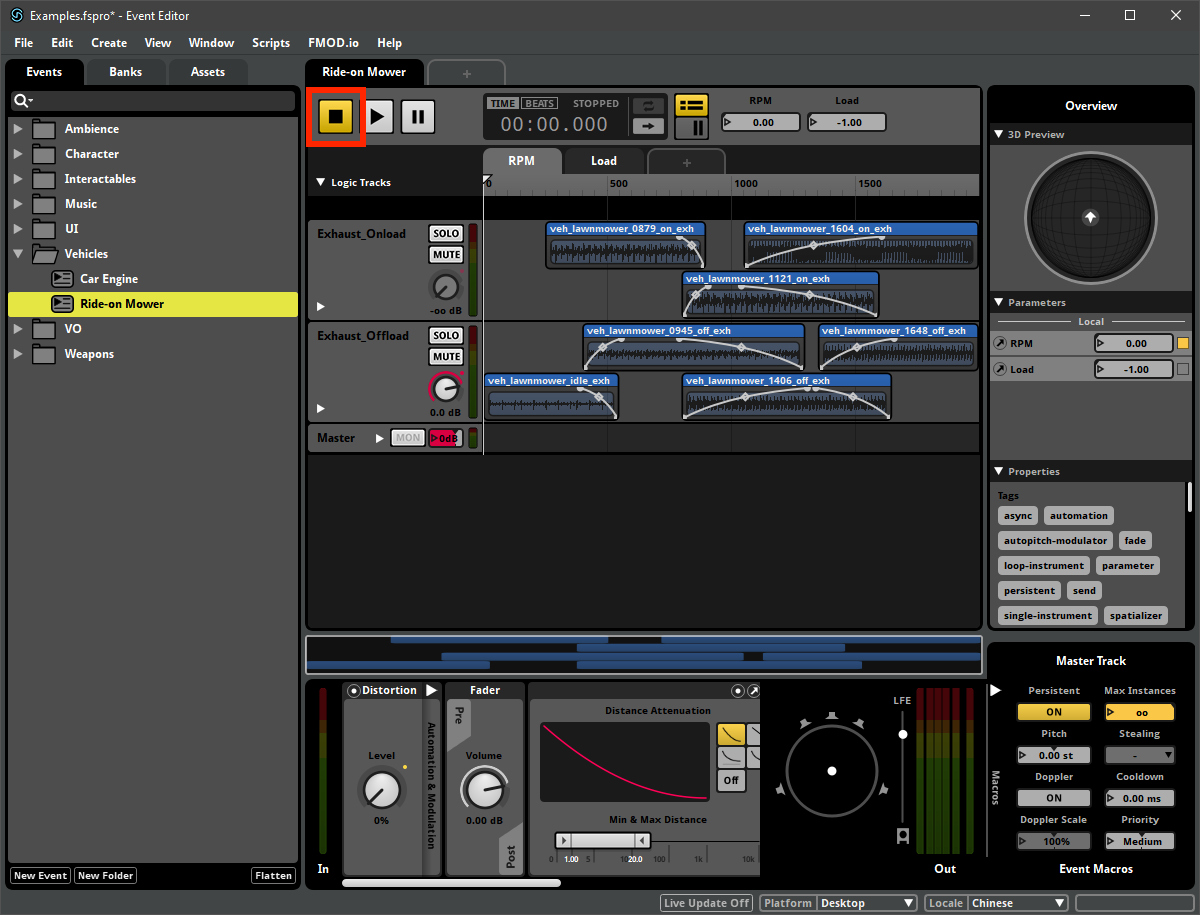Toggle the loop playback icon
This screenshot has width=1200, height=915.
pyautogui.click(x=648, y=104)
